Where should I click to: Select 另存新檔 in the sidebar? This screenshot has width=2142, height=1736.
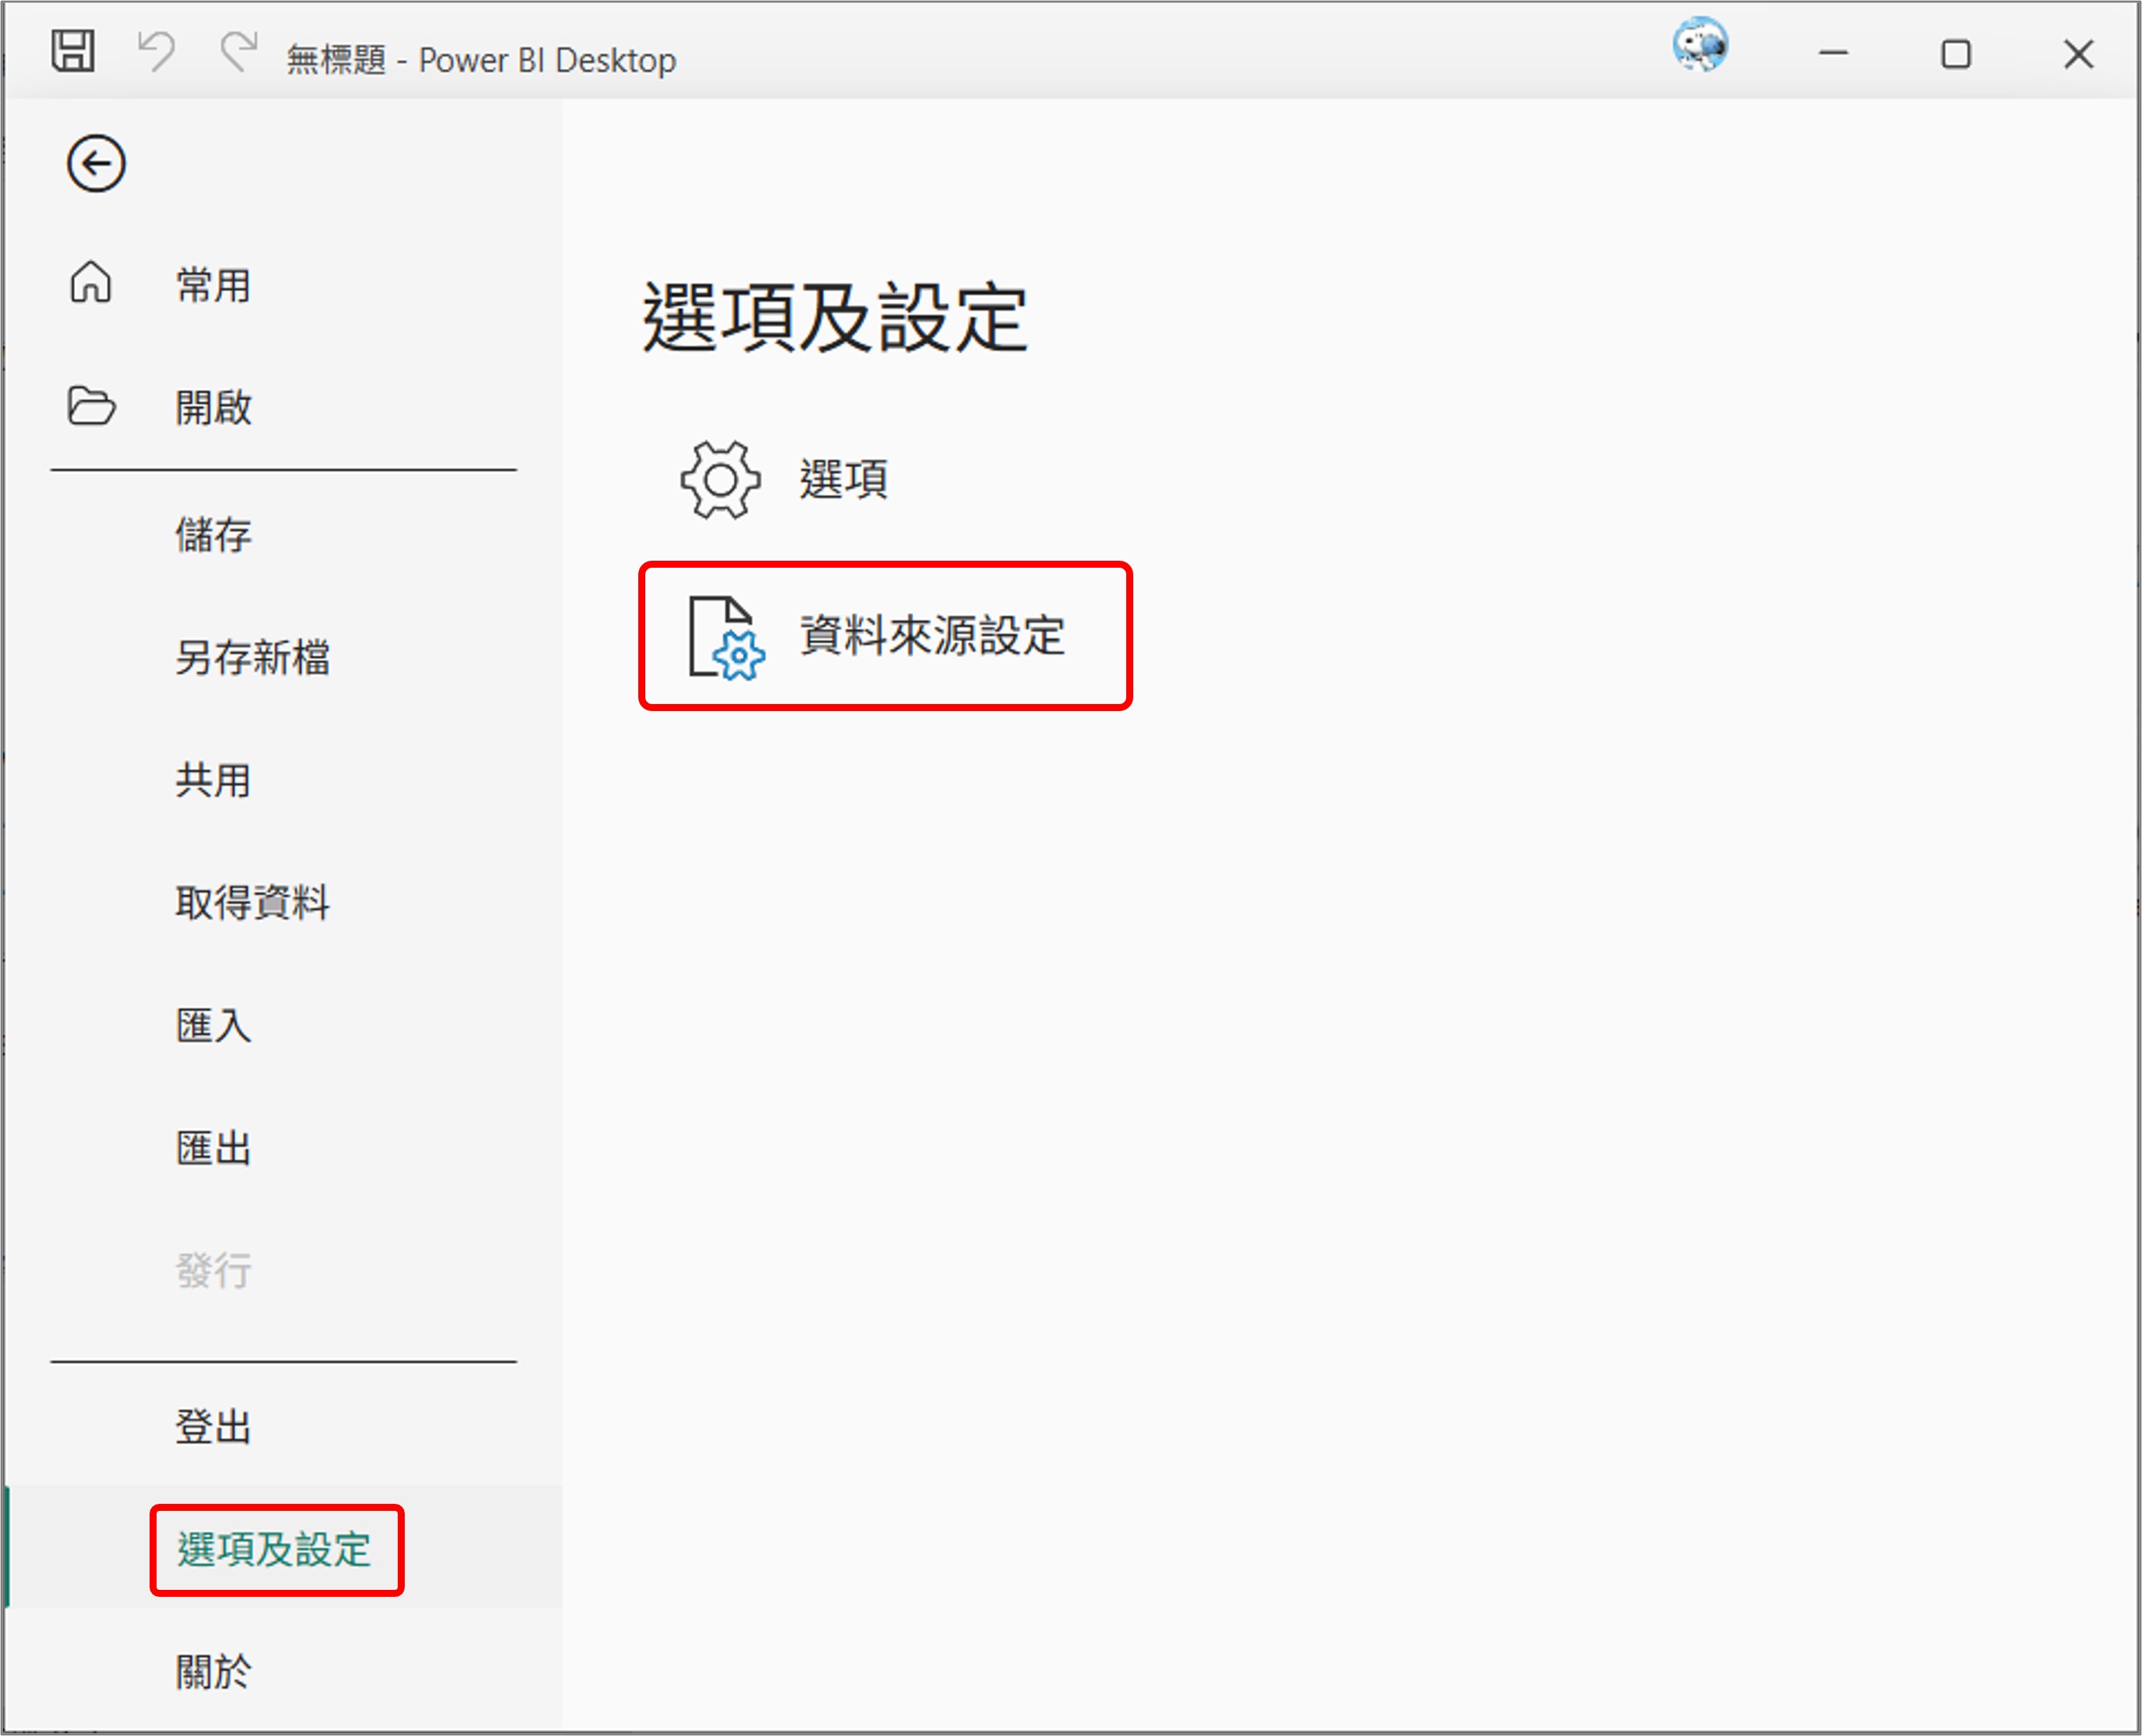point(253,658)
